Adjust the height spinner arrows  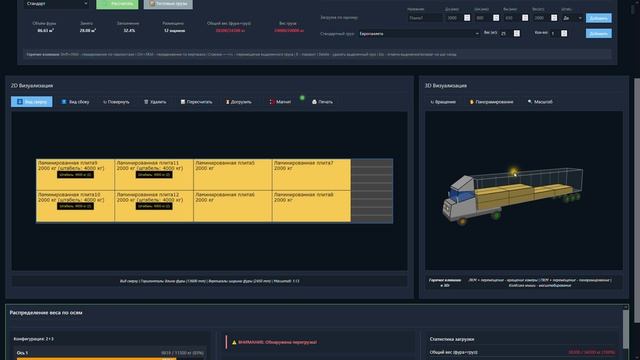[x=525, y=18]
